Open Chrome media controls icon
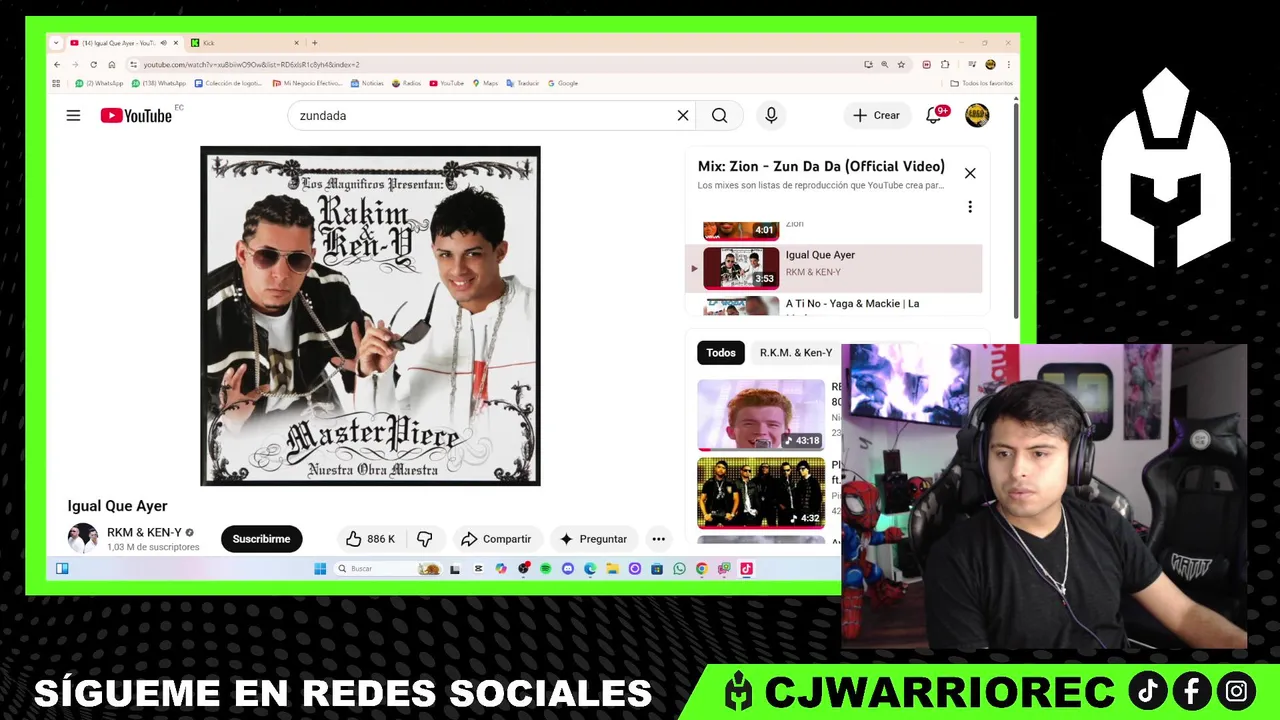The width and height of the screenshot is (1280, 720). [971, 65]
